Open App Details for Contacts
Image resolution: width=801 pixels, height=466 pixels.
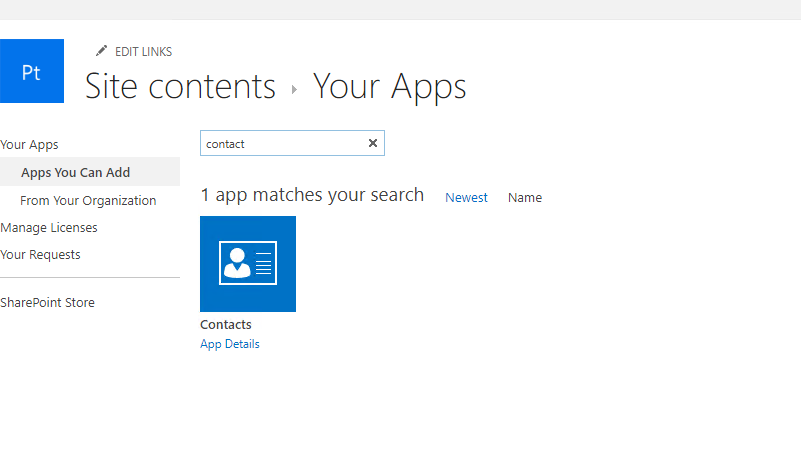pyautogui.click(x=230, y=344)
